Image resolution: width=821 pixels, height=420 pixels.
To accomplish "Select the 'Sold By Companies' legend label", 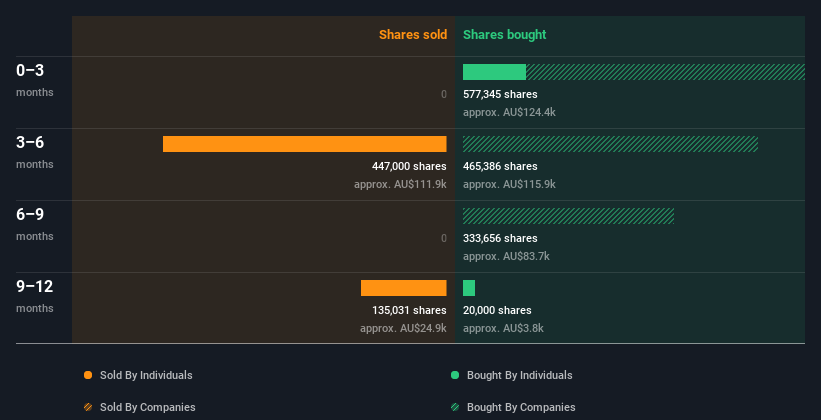I will tap(148, 407).
